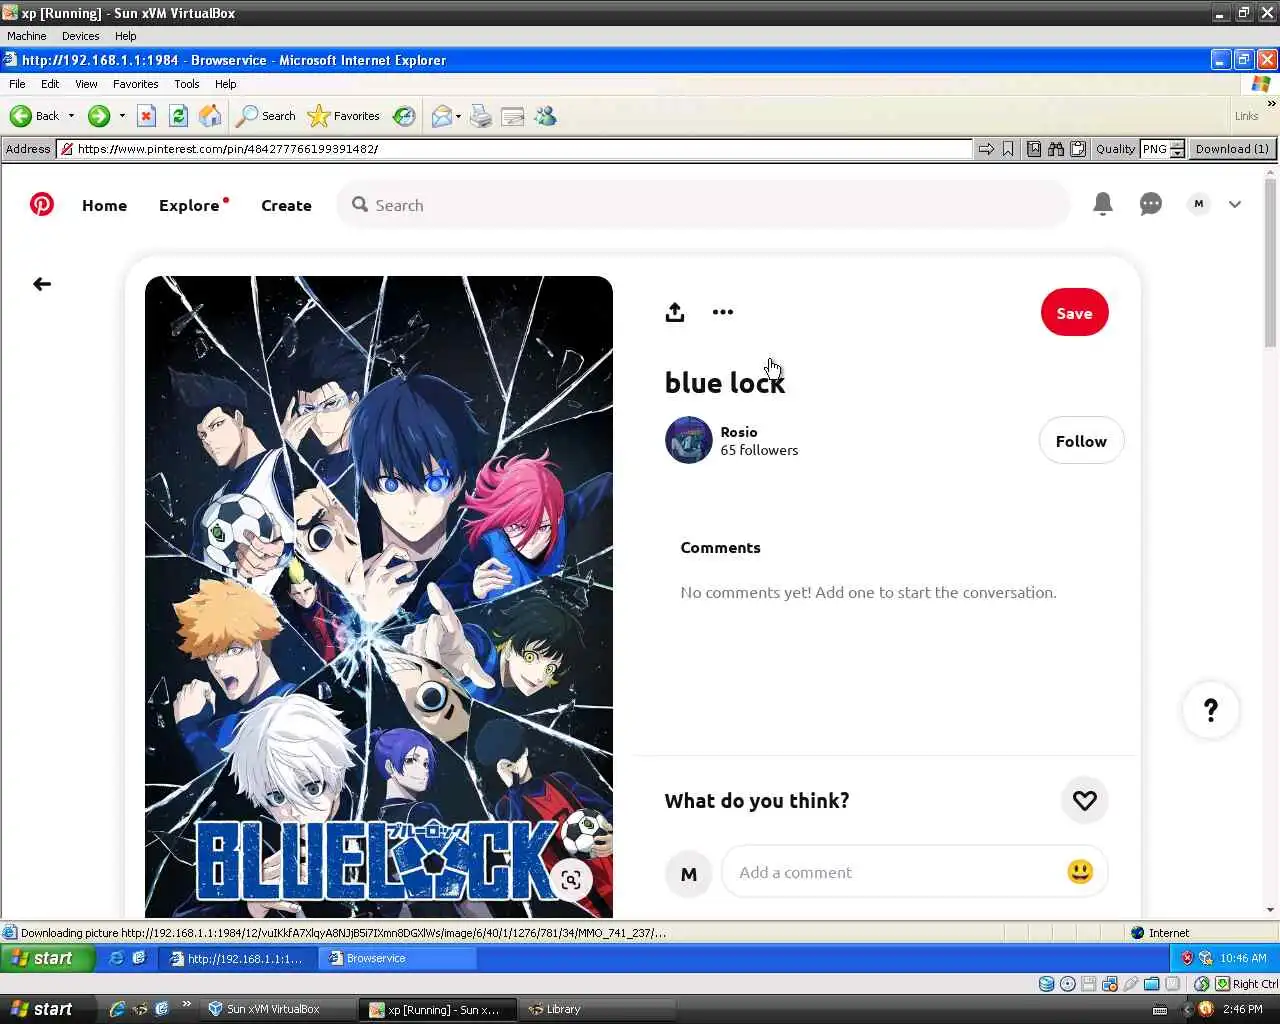
Task: Open the IE Favorites star button
Action: click(344, 116)
